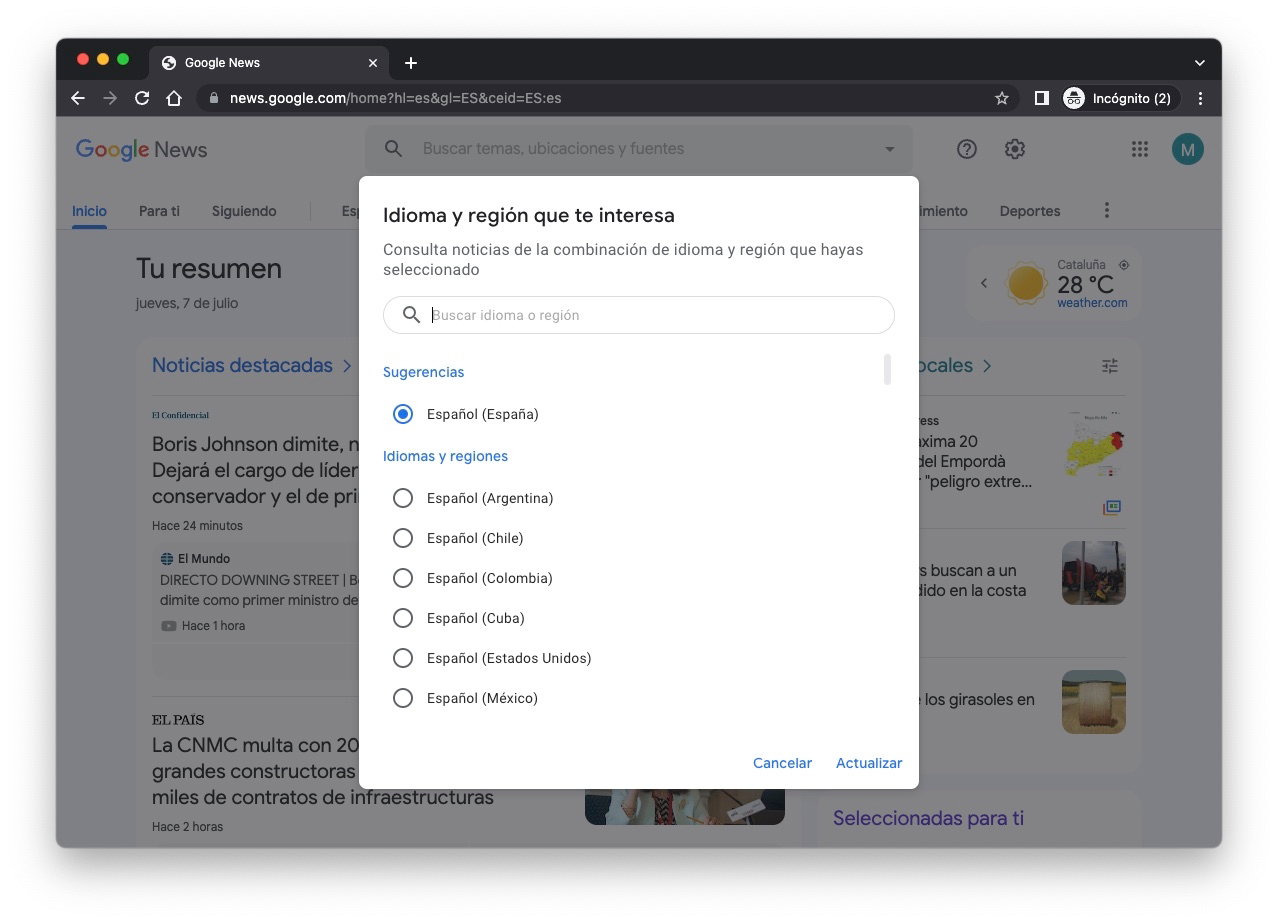Cancel the language dialog with Cancelar
1278x922 pixels.
click(x=781, y=763)
